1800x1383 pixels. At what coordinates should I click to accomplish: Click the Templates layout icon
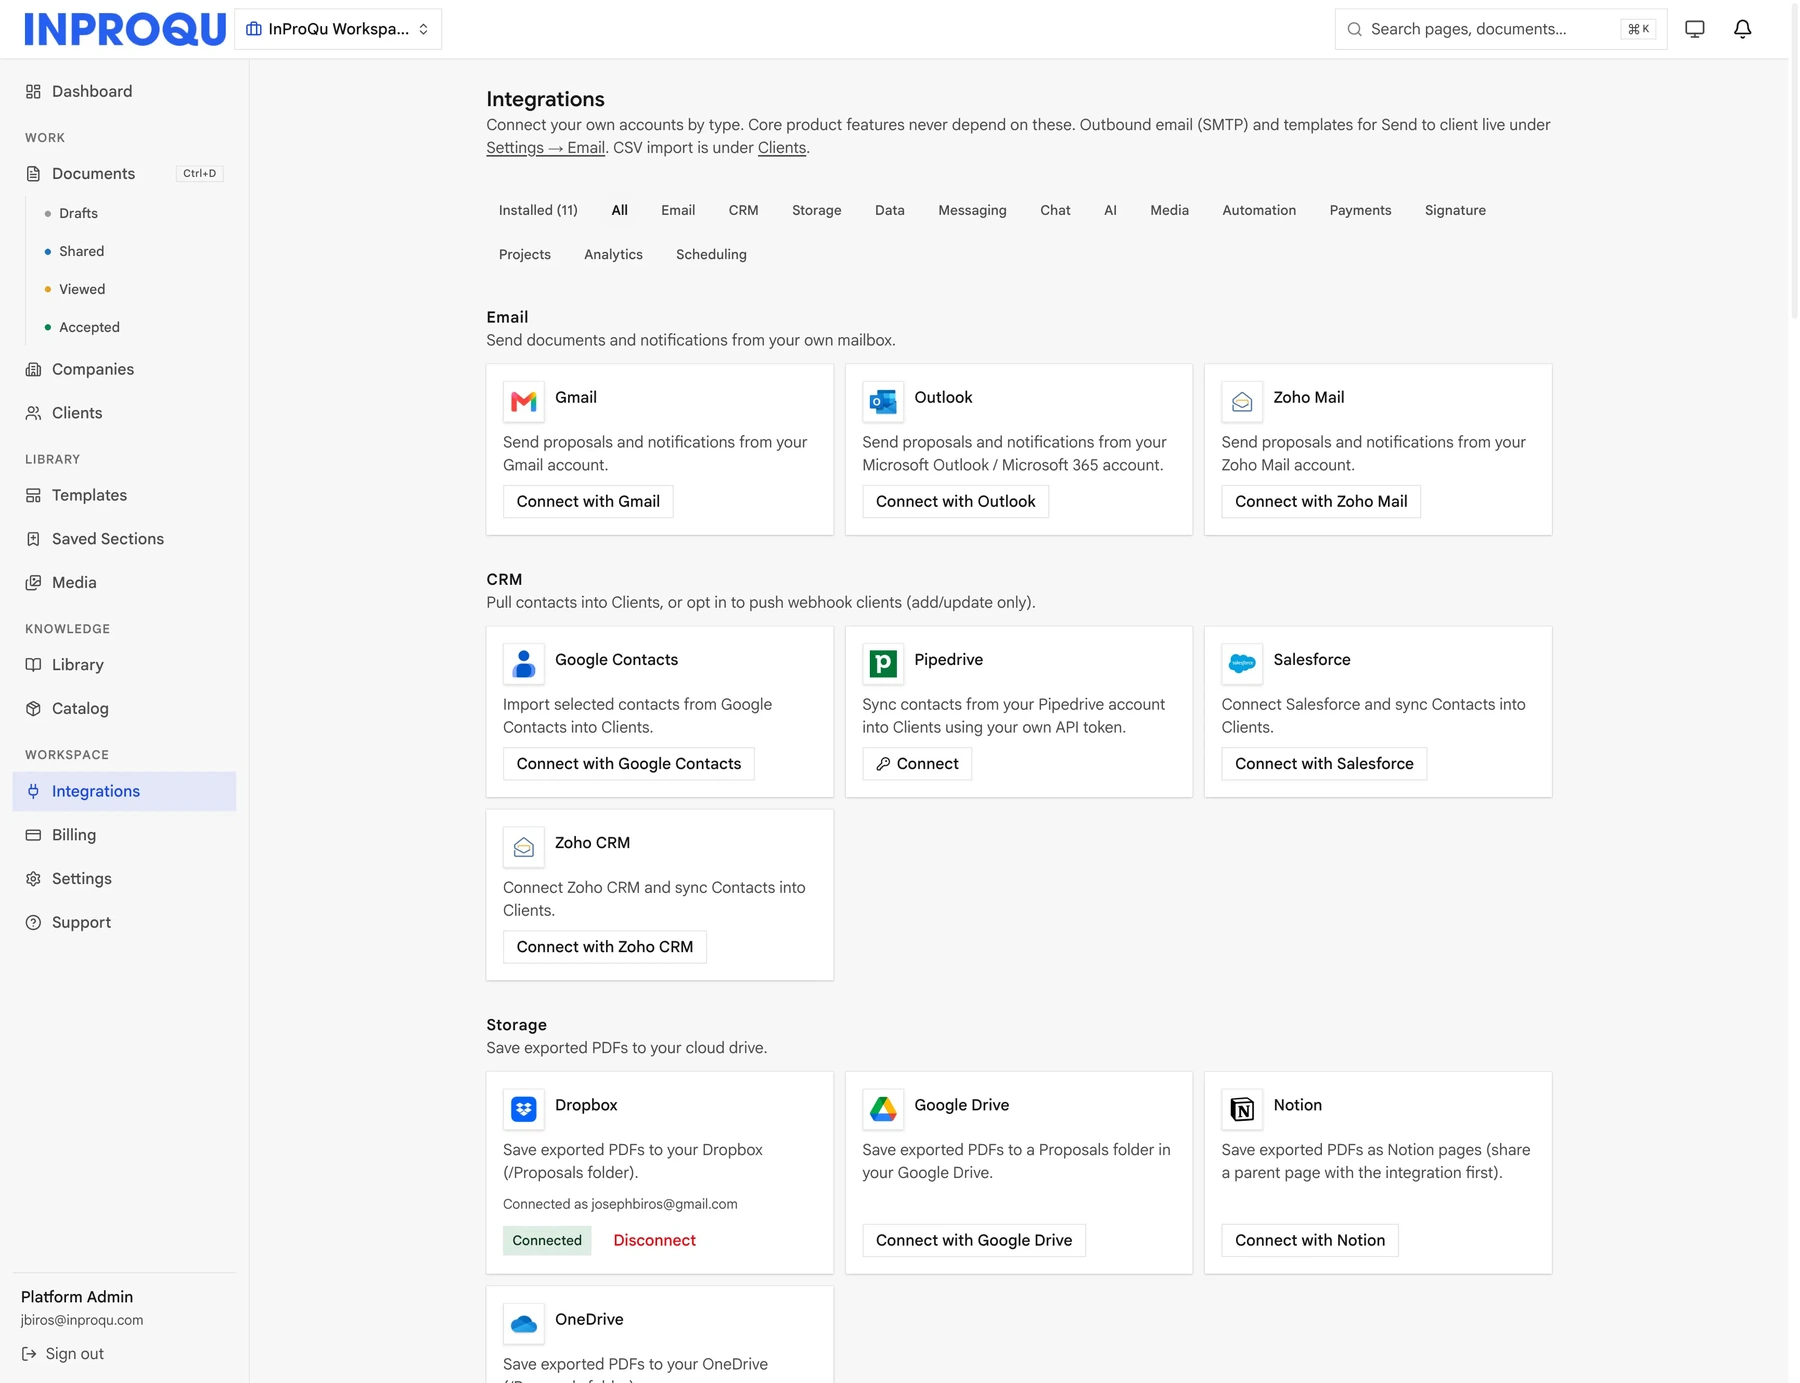click(x=33, y=495)
